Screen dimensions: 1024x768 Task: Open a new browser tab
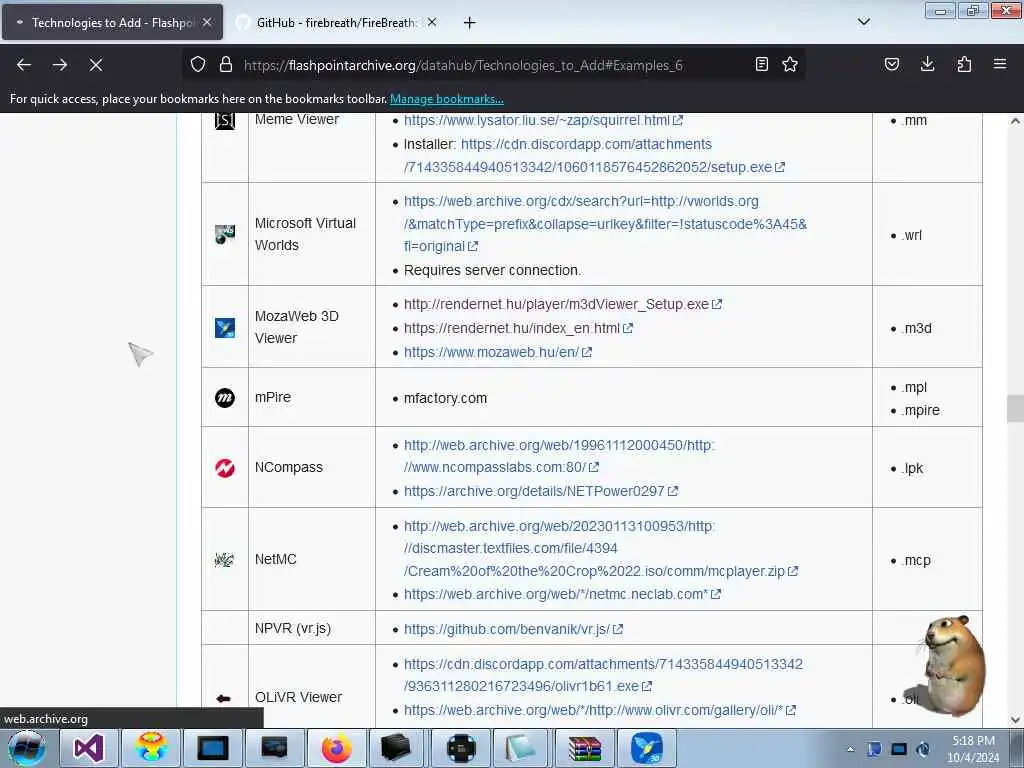(469, 23)
